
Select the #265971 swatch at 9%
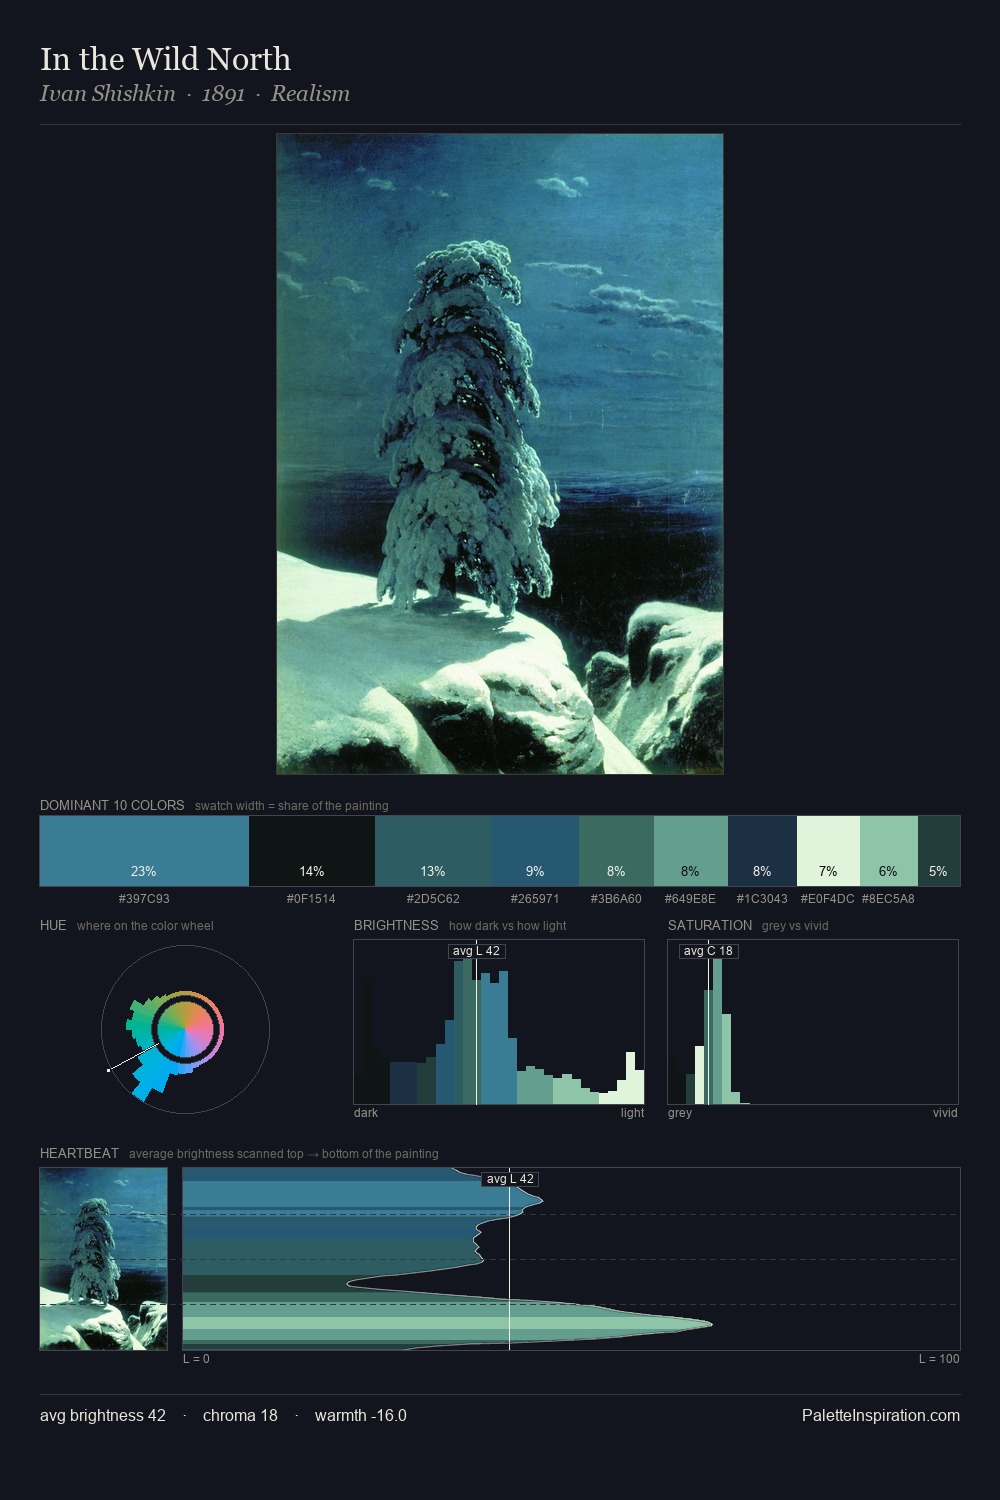(x=535, y=851)
